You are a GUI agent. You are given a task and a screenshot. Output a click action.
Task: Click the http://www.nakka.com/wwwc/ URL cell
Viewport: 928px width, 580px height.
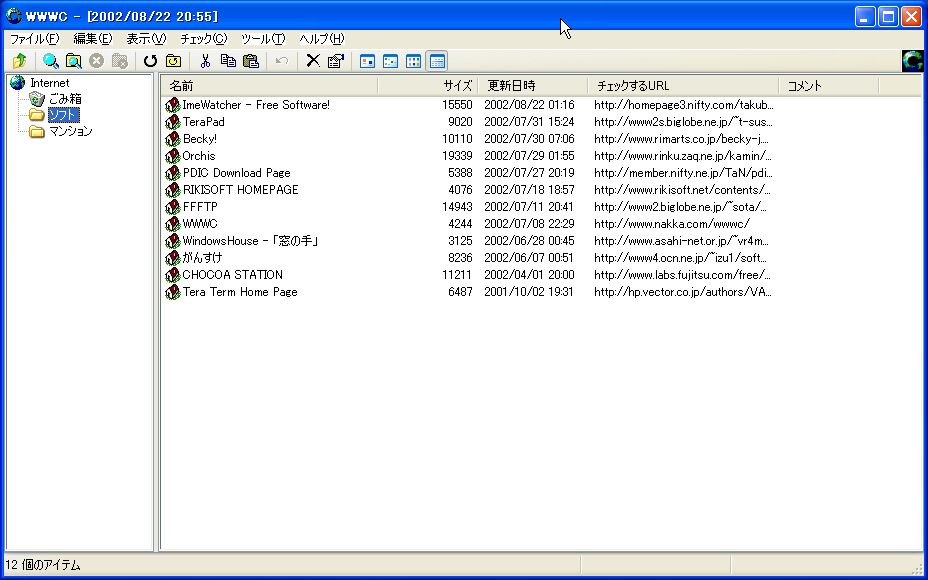click(x=672, y=224)
